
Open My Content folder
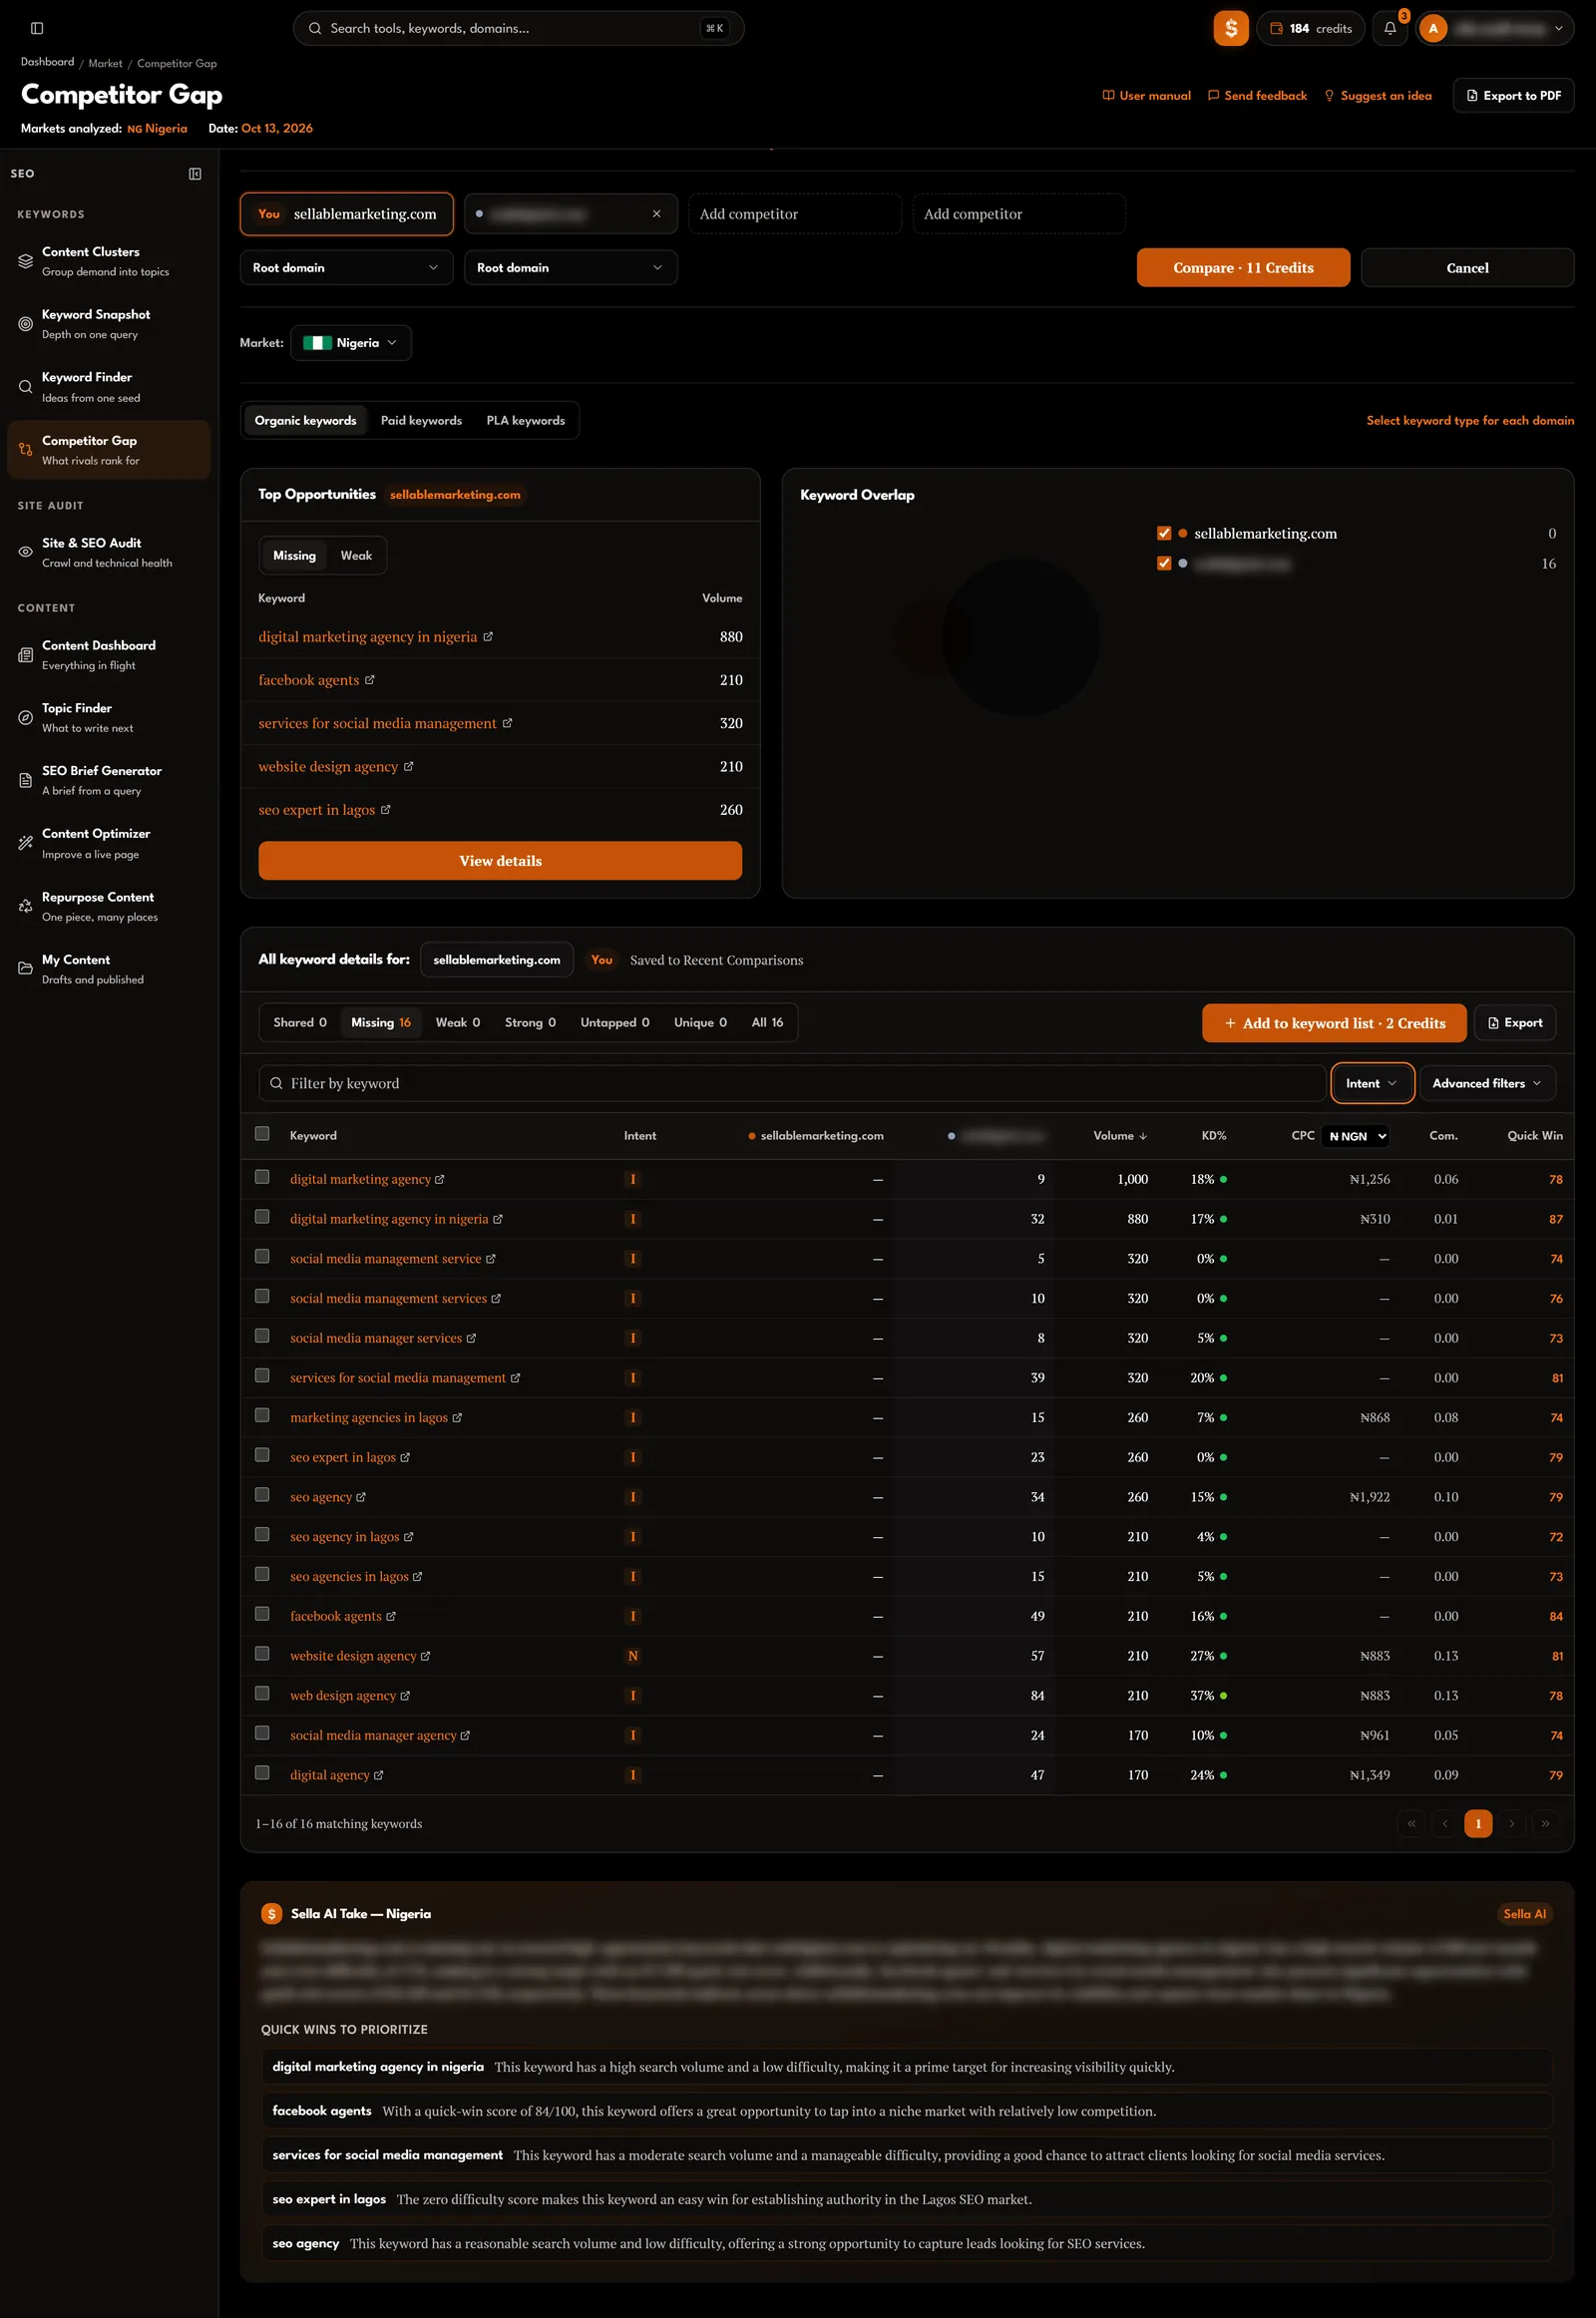click(x=109, y=969)
